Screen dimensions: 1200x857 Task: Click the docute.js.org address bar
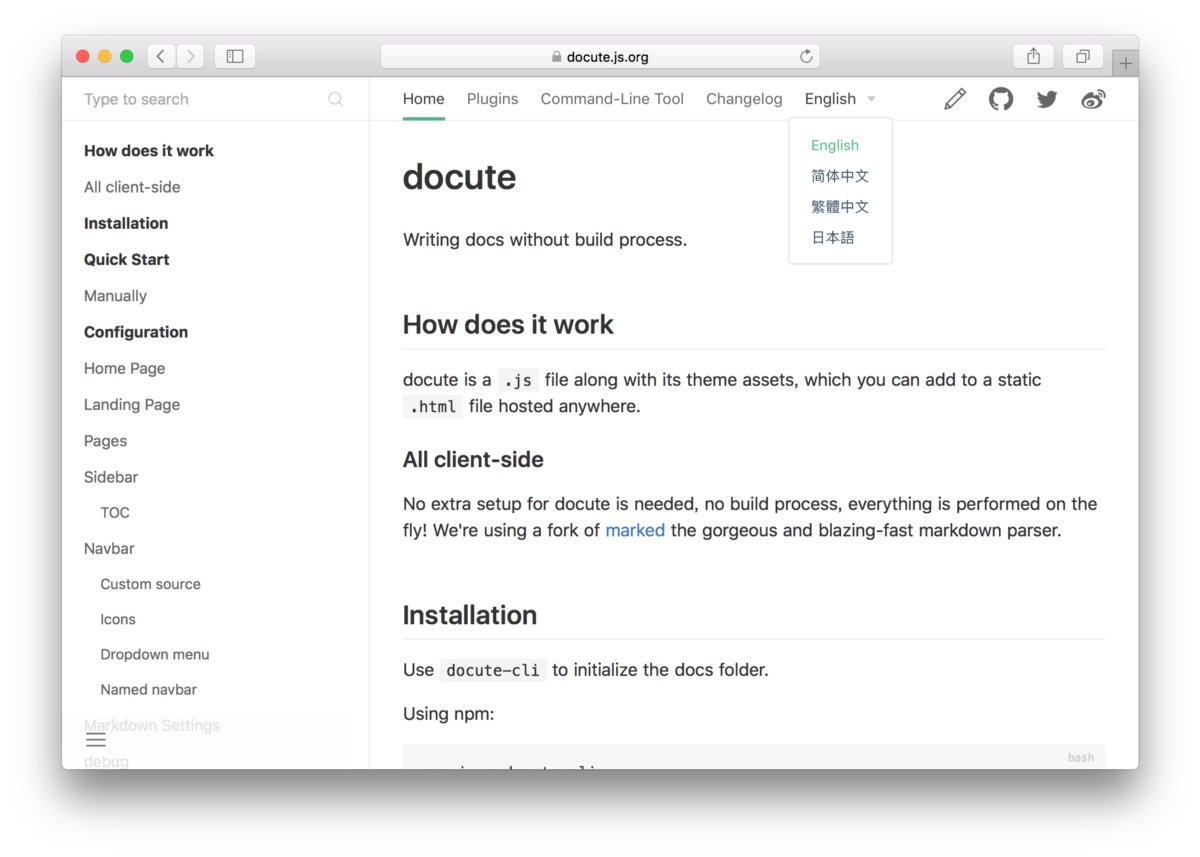coord(600,57)
